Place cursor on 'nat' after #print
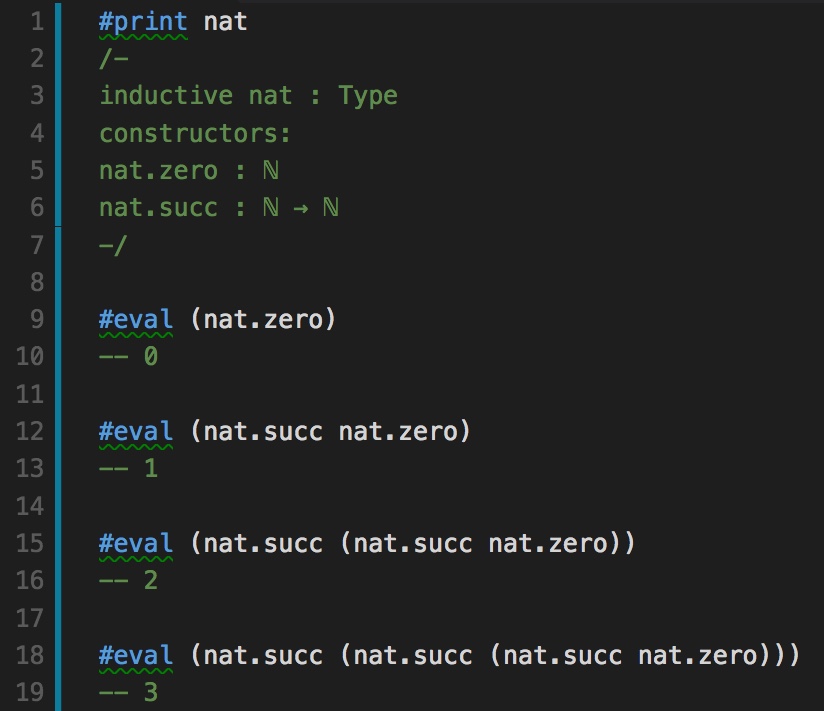 tap(225, 22)
